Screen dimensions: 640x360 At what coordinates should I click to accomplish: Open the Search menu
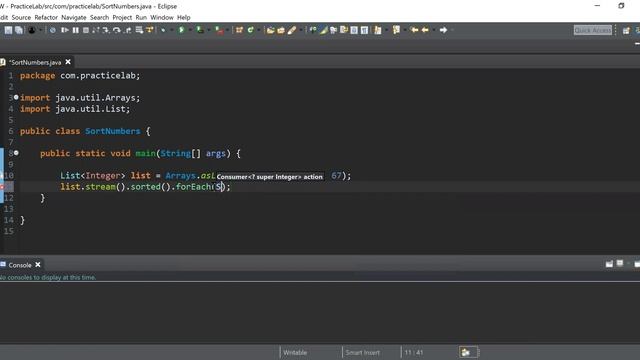(x=99, y=18)
